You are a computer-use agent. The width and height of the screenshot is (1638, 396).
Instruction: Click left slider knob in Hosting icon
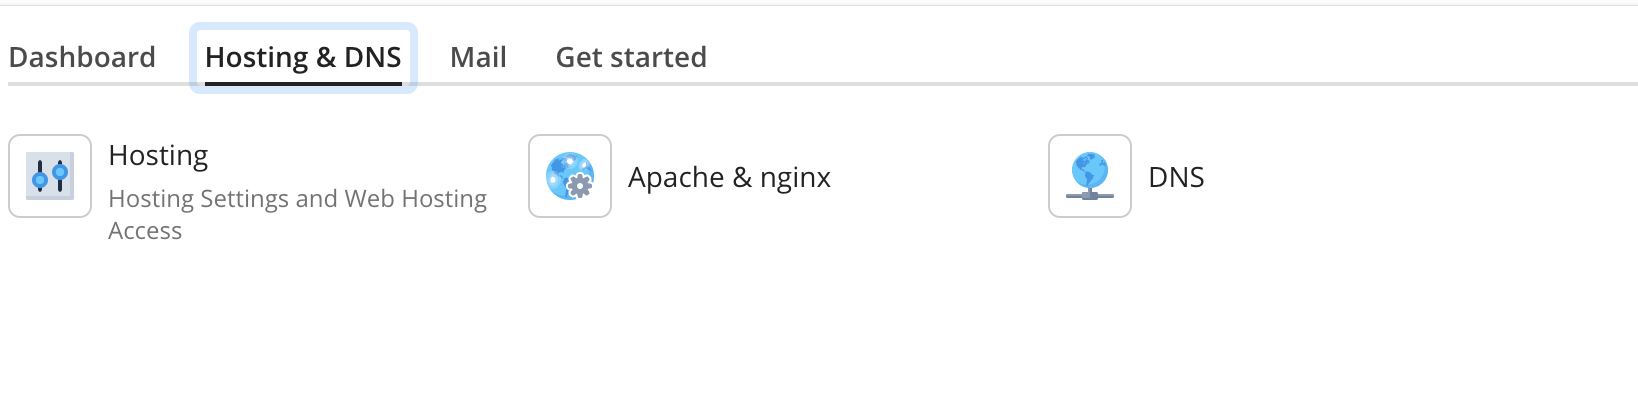pos(40,179)
